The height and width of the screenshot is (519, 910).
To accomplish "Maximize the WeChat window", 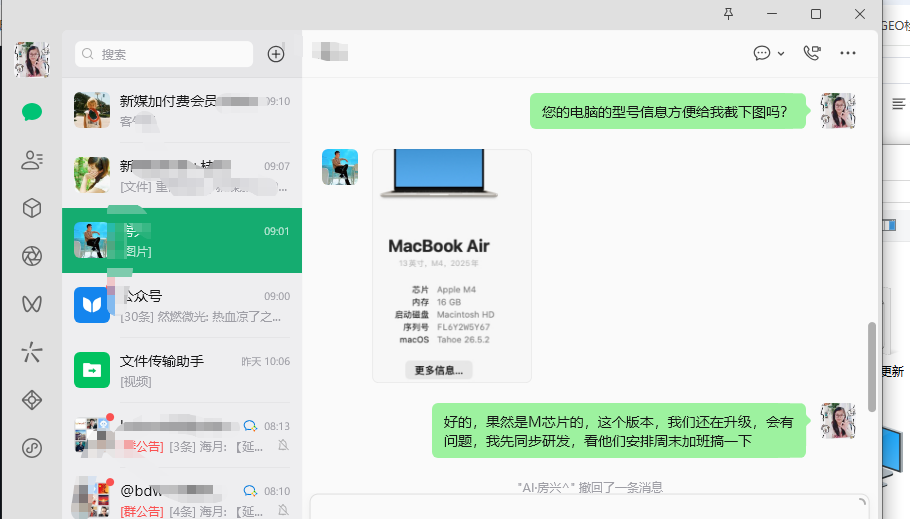I will click(x=816, y=13).
